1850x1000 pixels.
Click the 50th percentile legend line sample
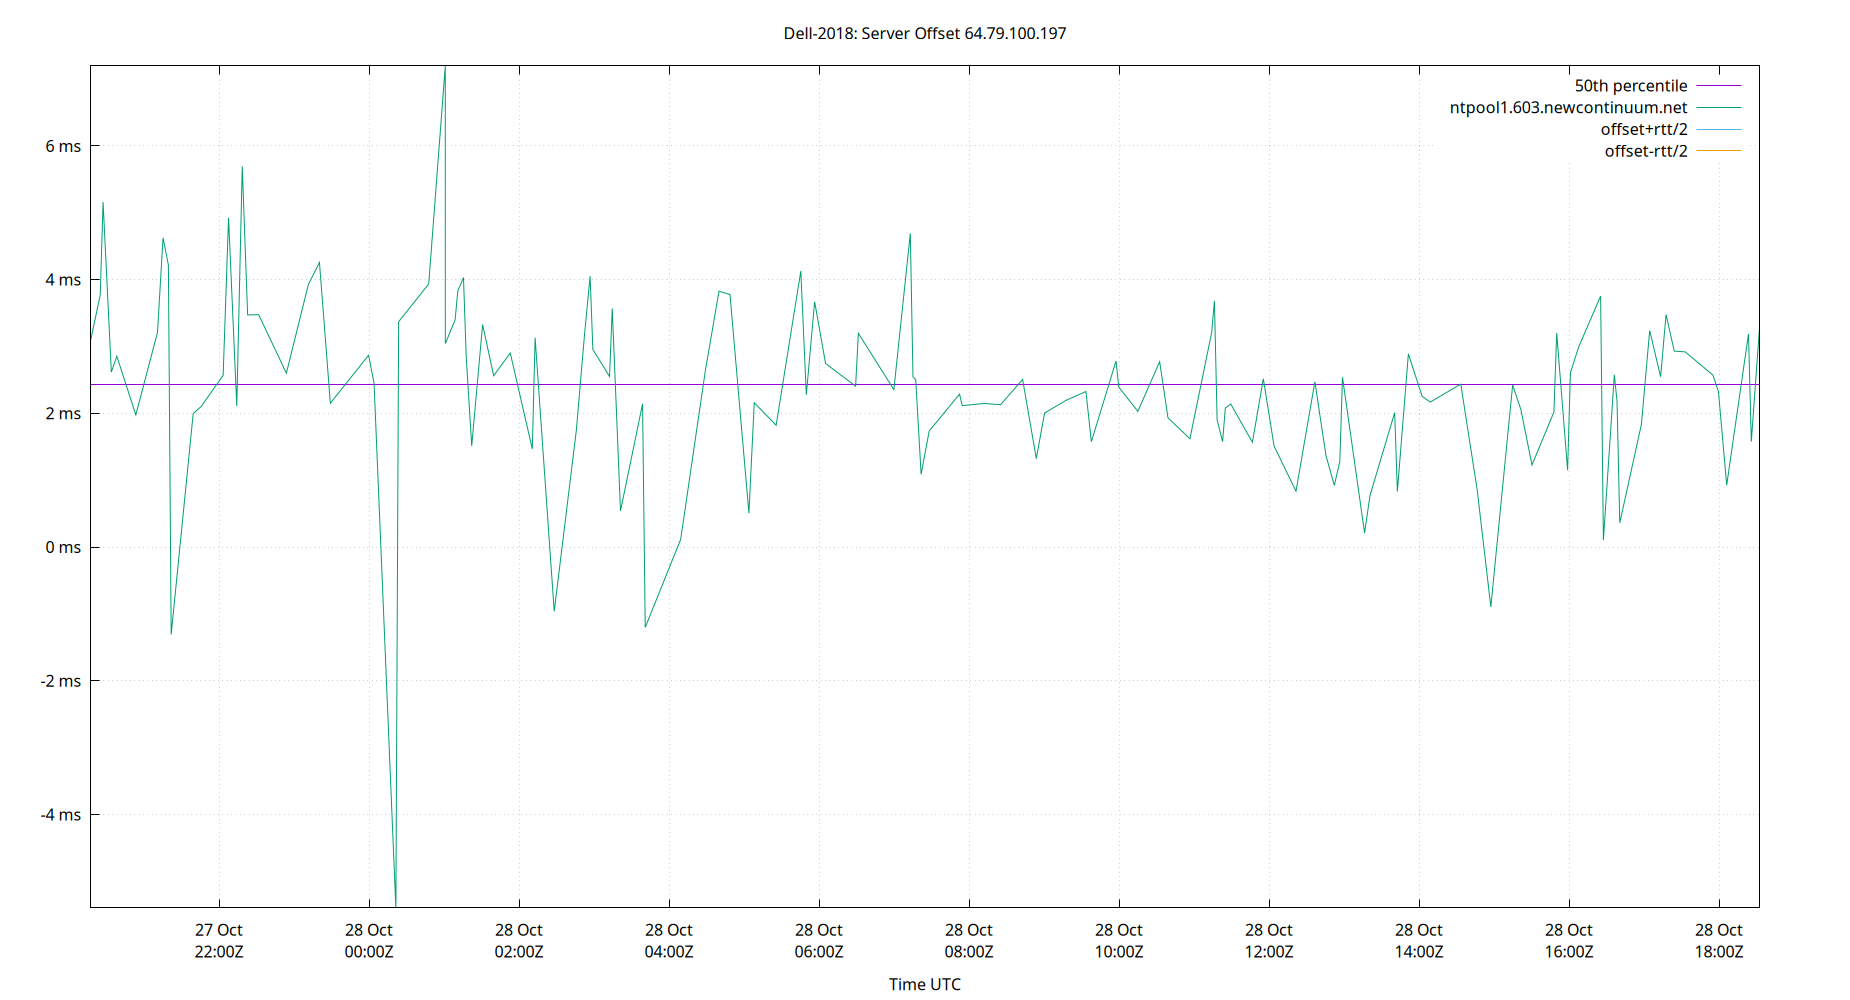pyautogui.click(x=1720, y=85)
